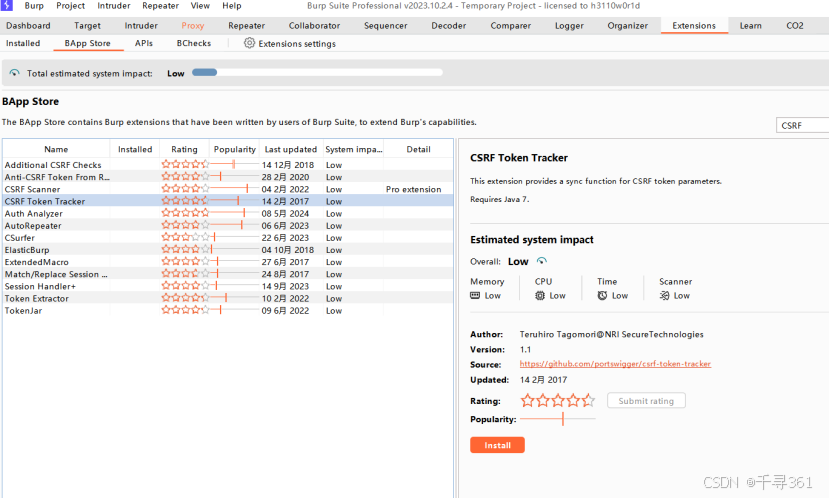Click the total system impact progress bar
The width and height of the screenshot is (829, 498).
[317, 72]
